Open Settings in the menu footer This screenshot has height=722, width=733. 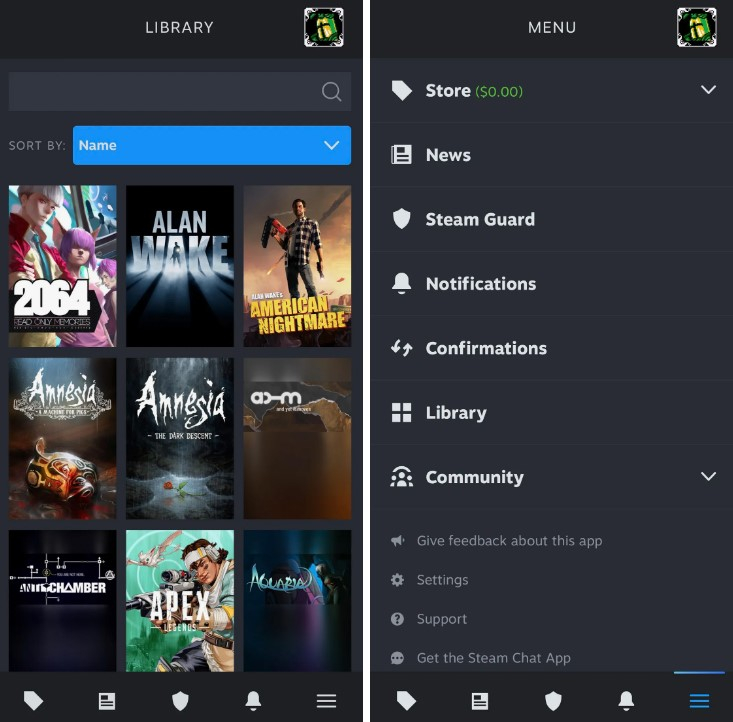[442, 580]
